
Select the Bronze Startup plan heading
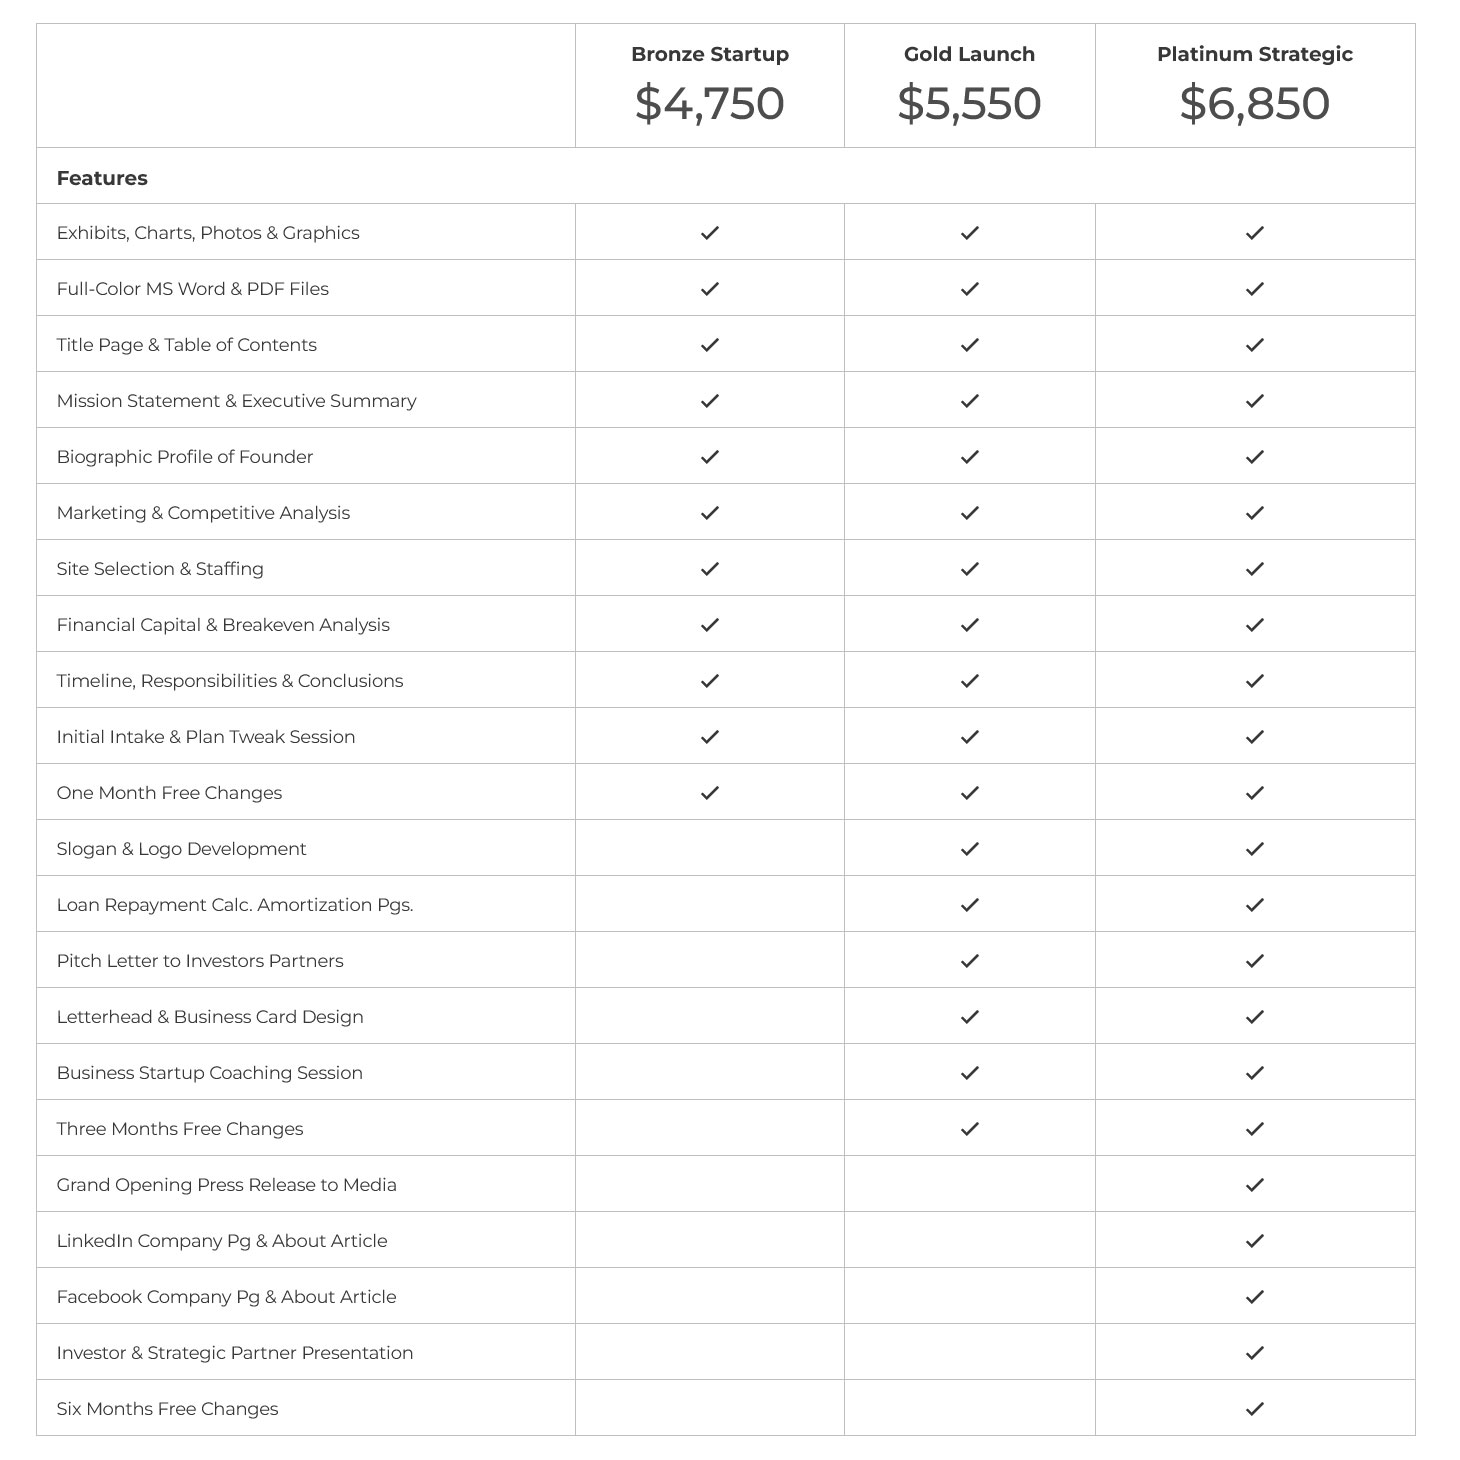pos(710,54)
